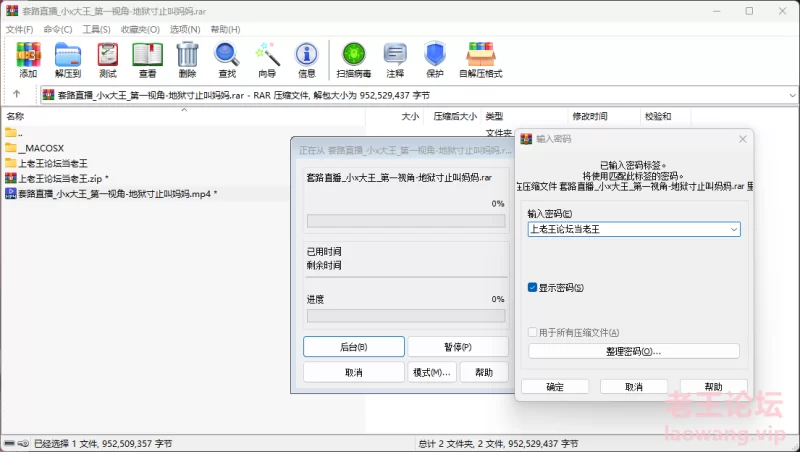800x452 pixels.
Task: Click the WinRAR icon in the title bar
Action: 12,11
